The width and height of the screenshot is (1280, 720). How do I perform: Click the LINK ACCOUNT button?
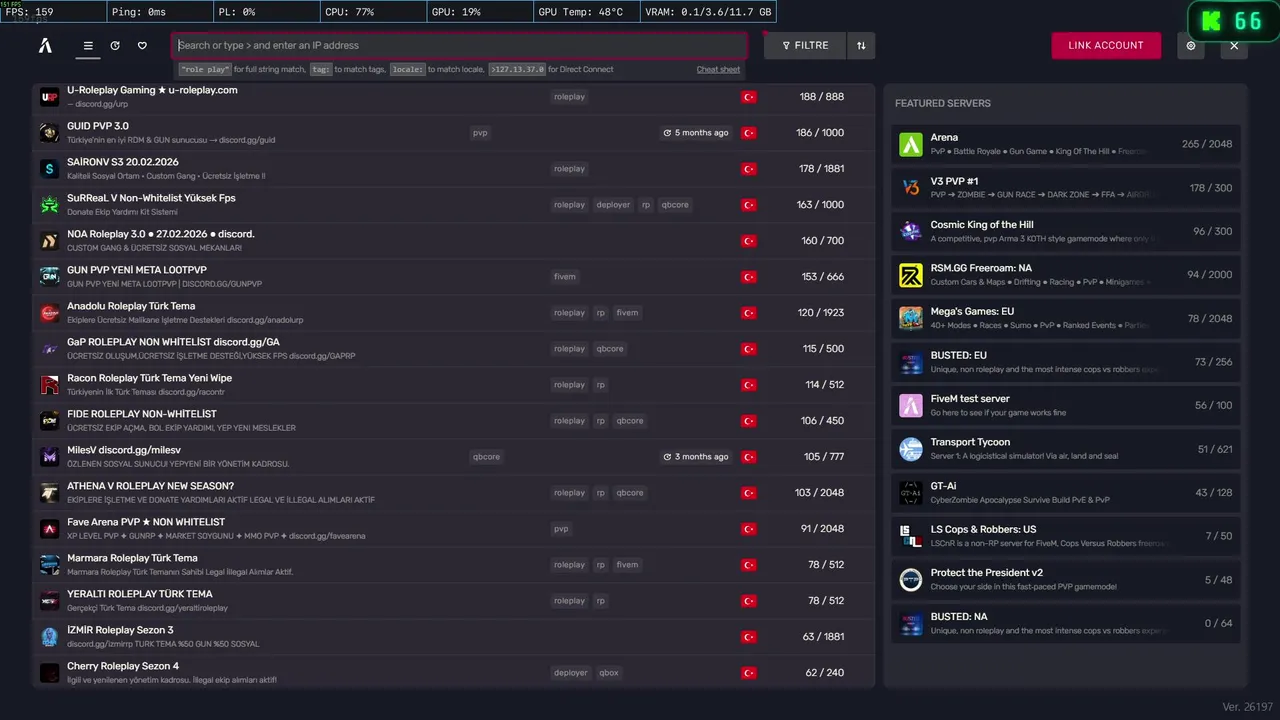1106,45
